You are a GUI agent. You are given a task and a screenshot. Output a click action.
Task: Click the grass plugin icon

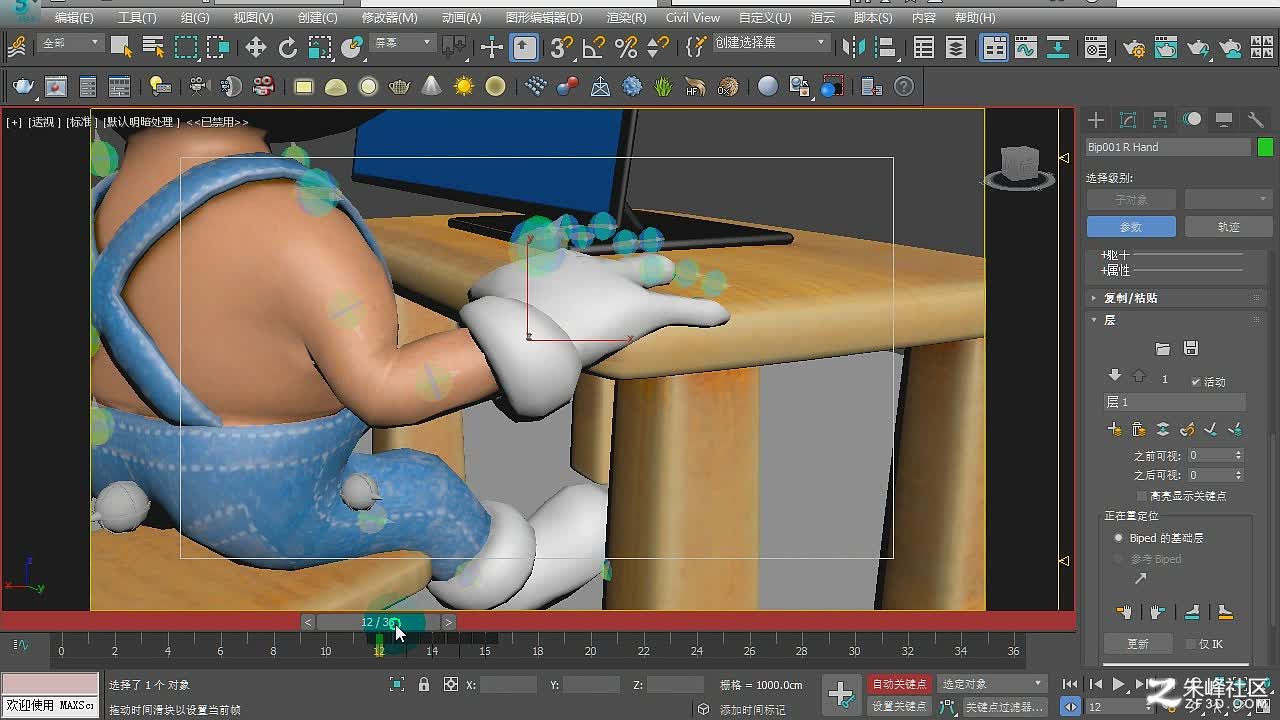pos(664,87)
